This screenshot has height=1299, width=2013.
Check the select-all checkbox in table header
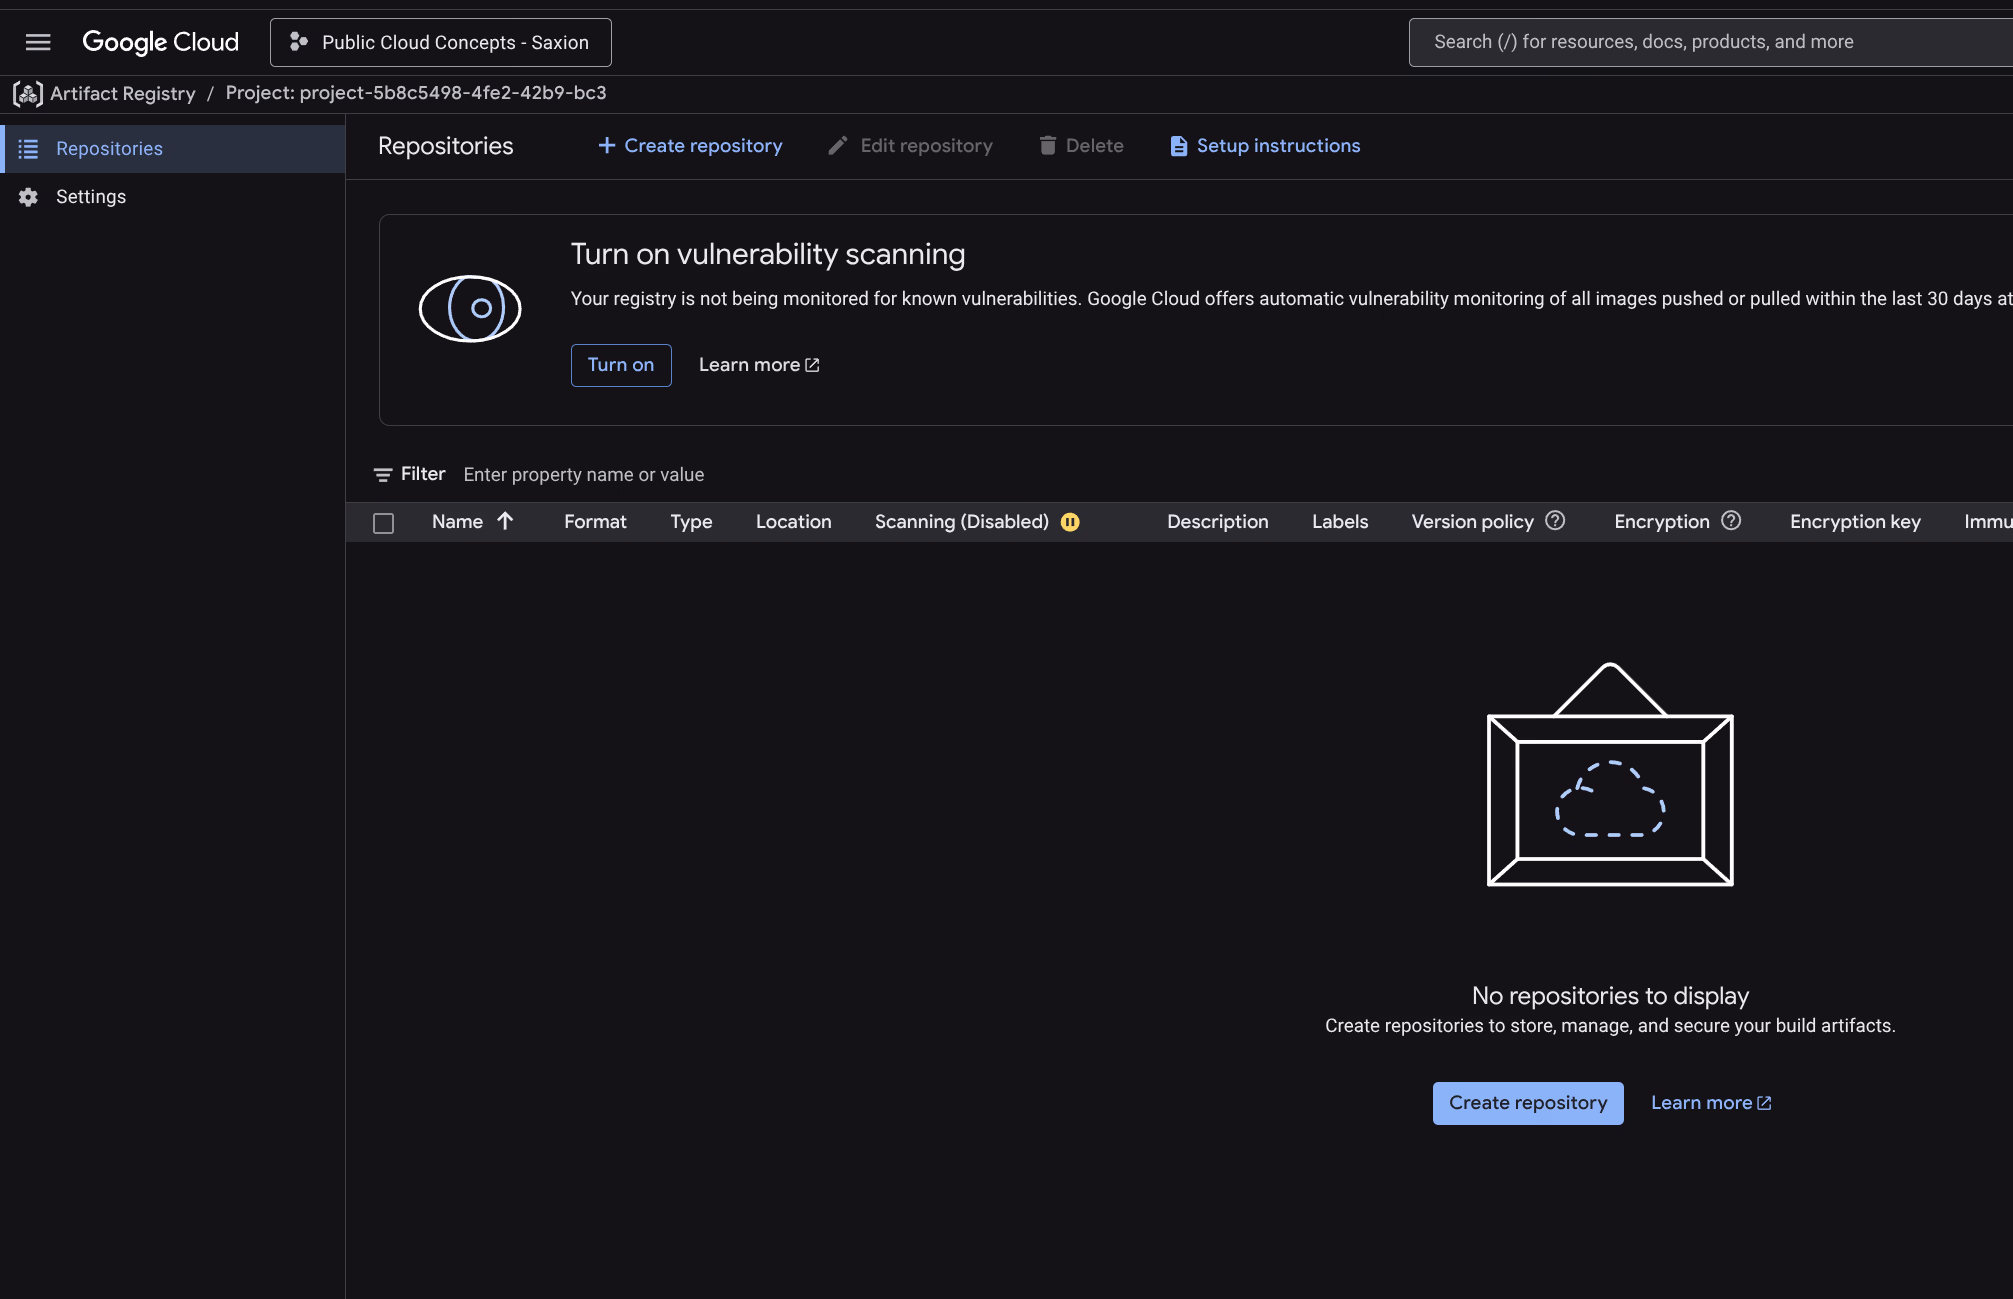383,522
